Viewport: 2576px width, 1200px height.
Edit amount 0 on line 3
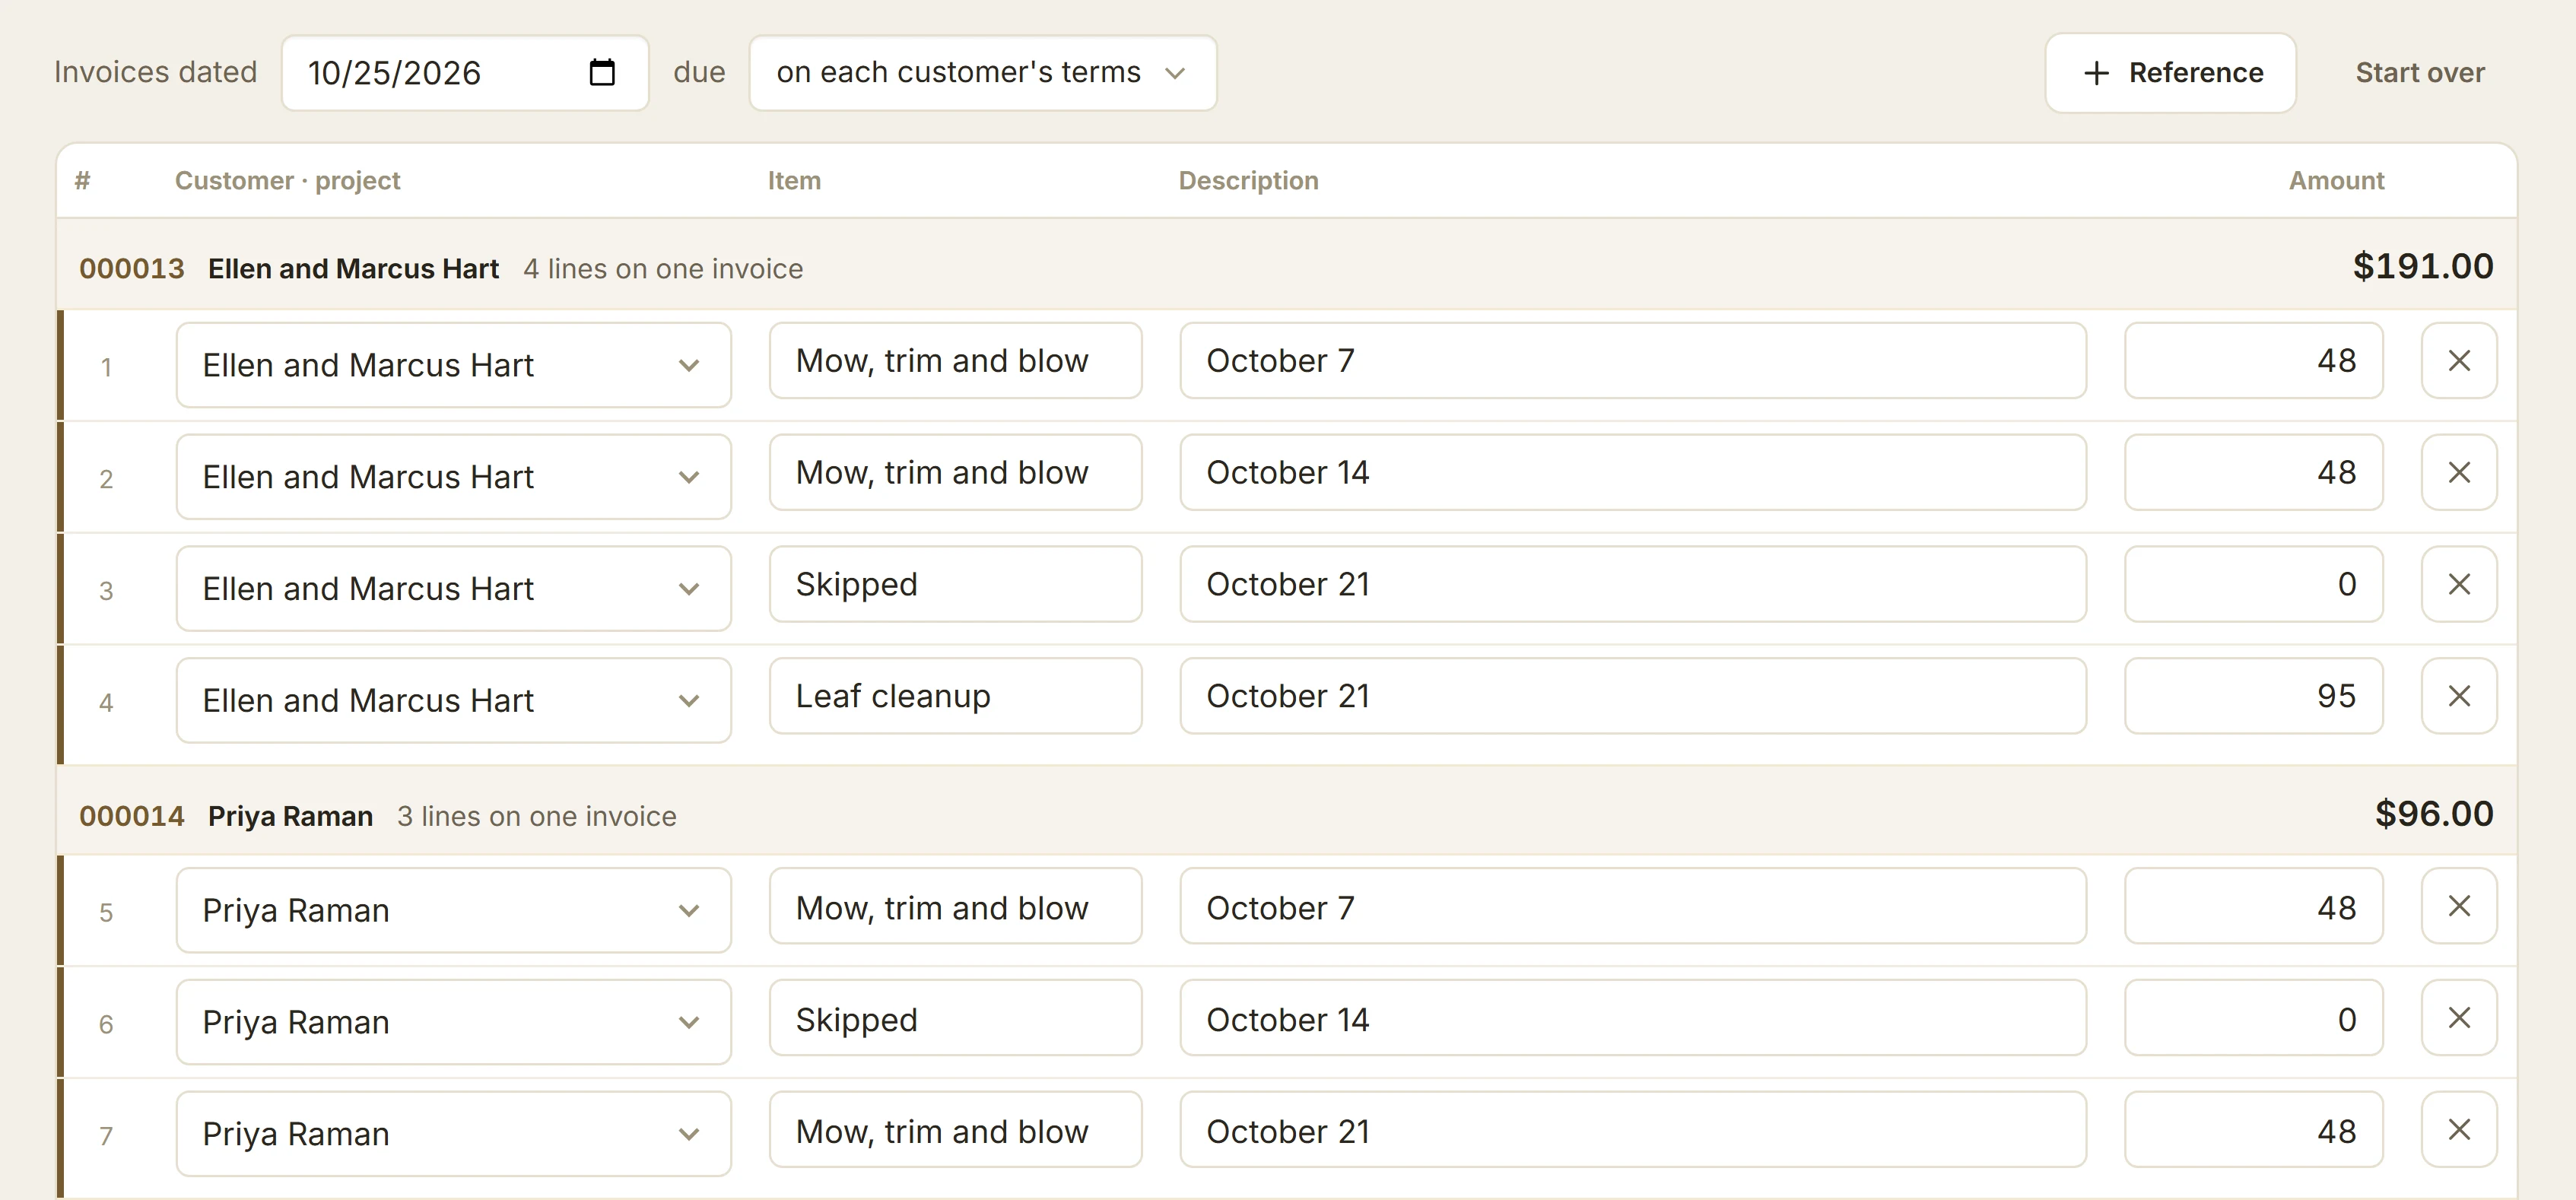pos(2254,585)
